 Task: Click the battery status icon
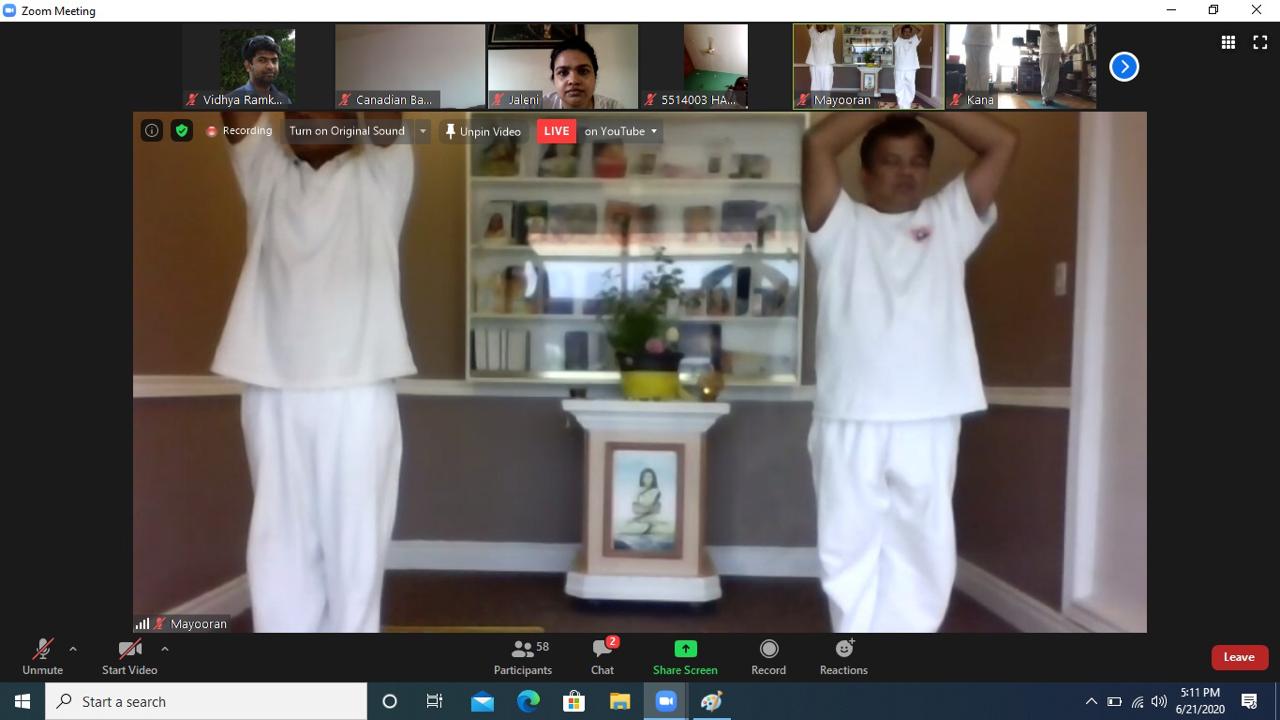[x=1114, y=701]
